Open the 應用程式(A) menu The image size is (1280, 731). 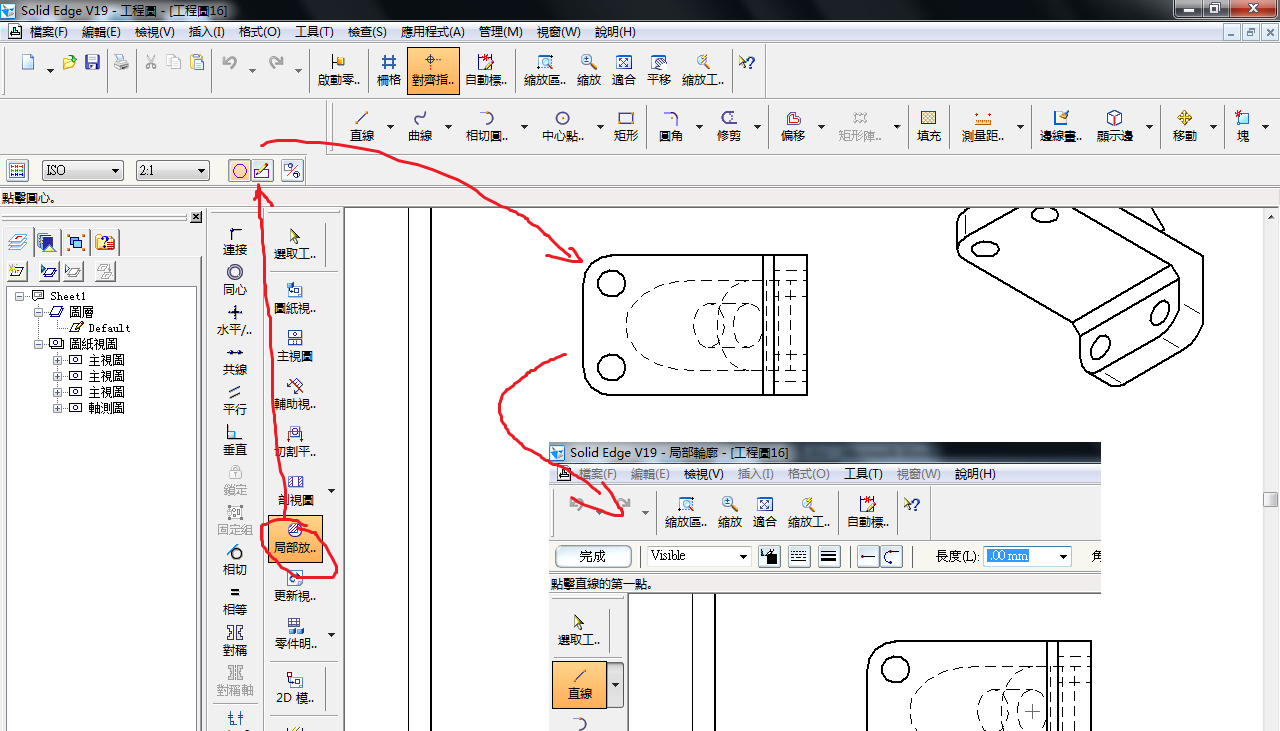(x=433, y=32)
